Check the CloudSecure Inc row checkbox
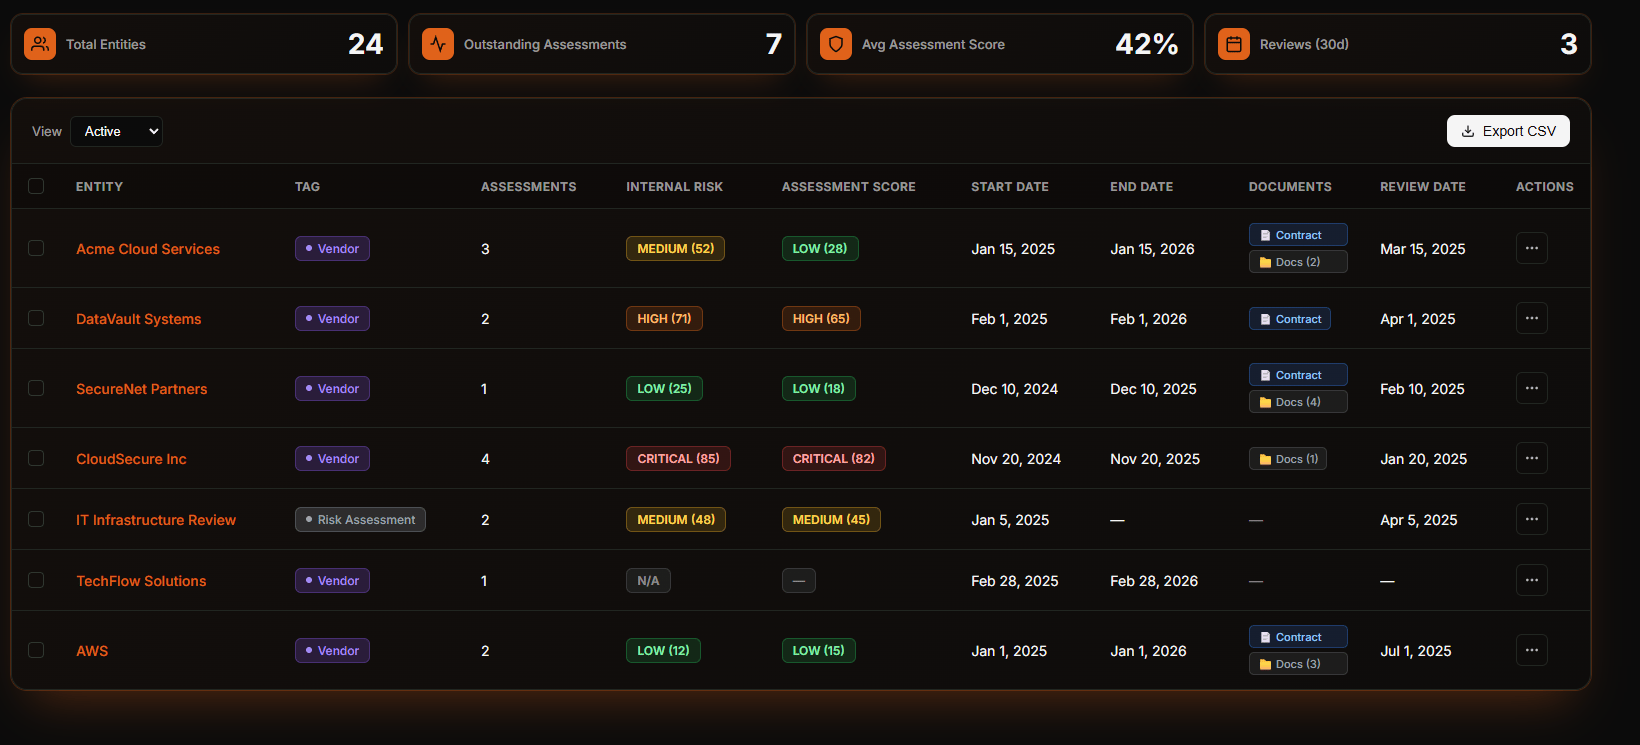This screenshot has height=745, width=1640. coord(36,458)
